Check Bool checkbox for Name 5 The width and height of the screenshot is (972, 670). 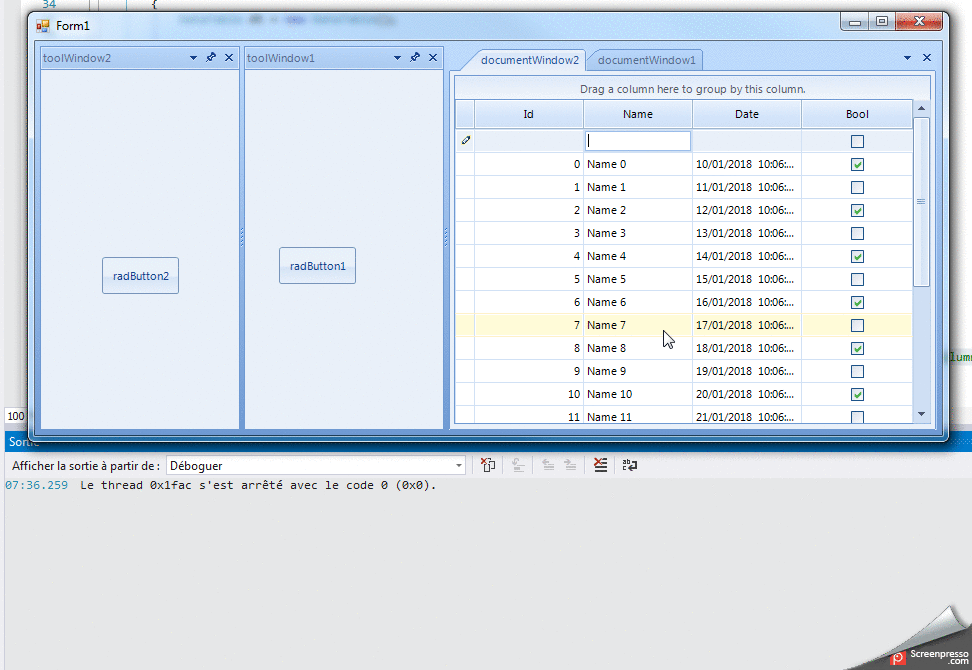click(857, 279)
